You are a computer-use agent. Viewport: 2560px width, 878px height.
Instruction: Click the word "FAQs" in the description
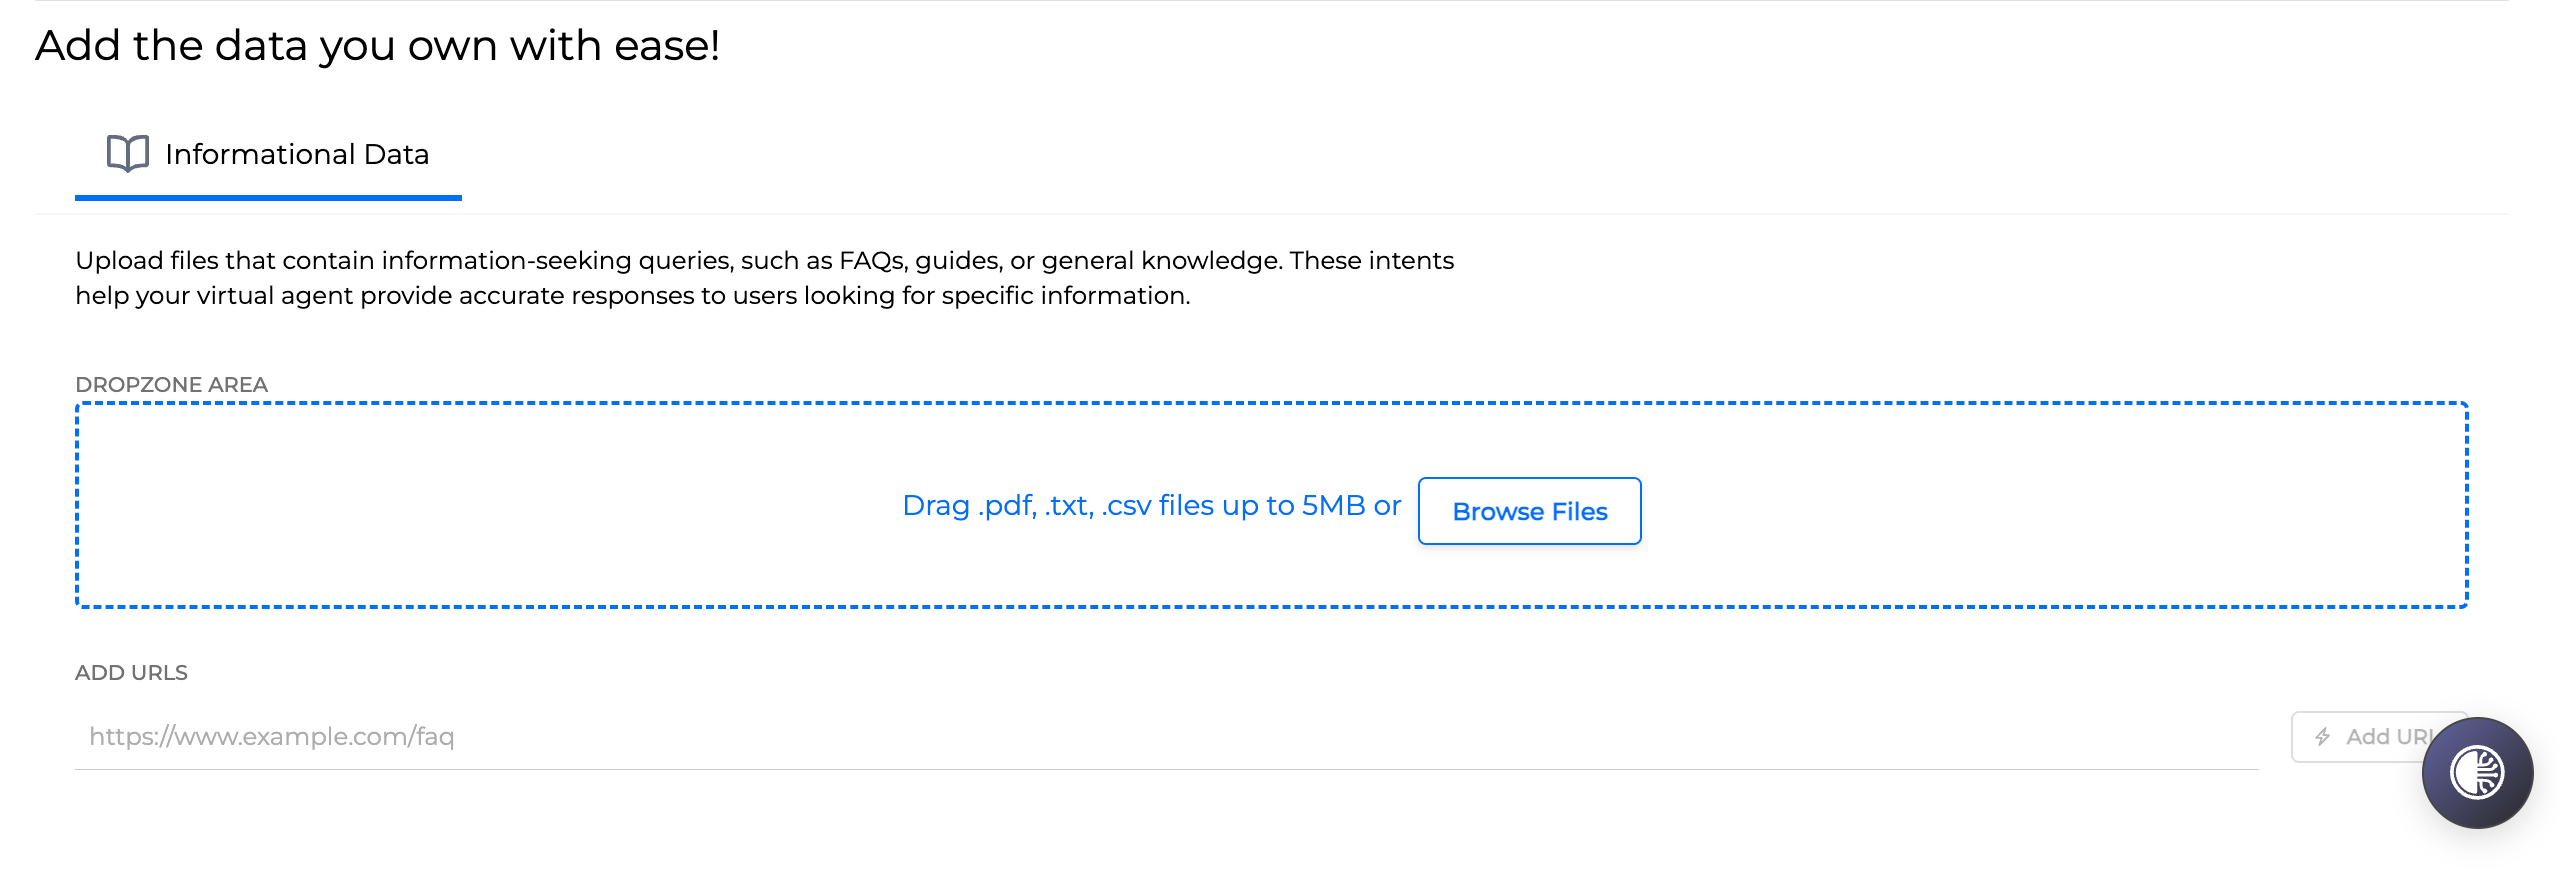click(872, 261)
